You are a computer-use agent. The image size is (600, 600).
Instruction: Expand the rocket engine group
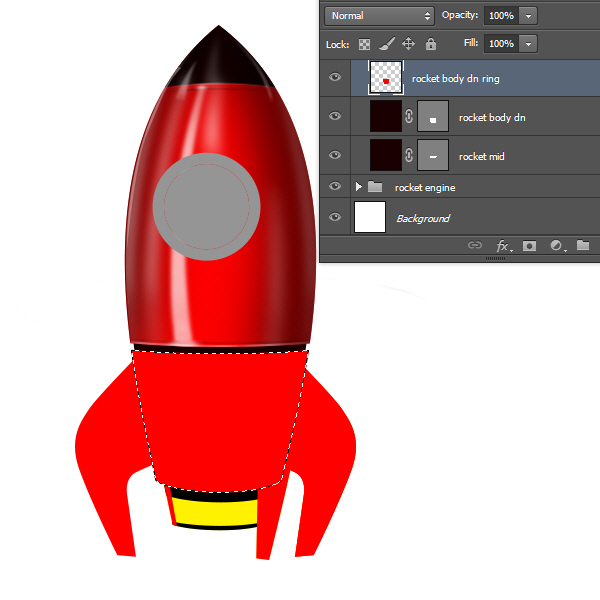coord(359,187)
